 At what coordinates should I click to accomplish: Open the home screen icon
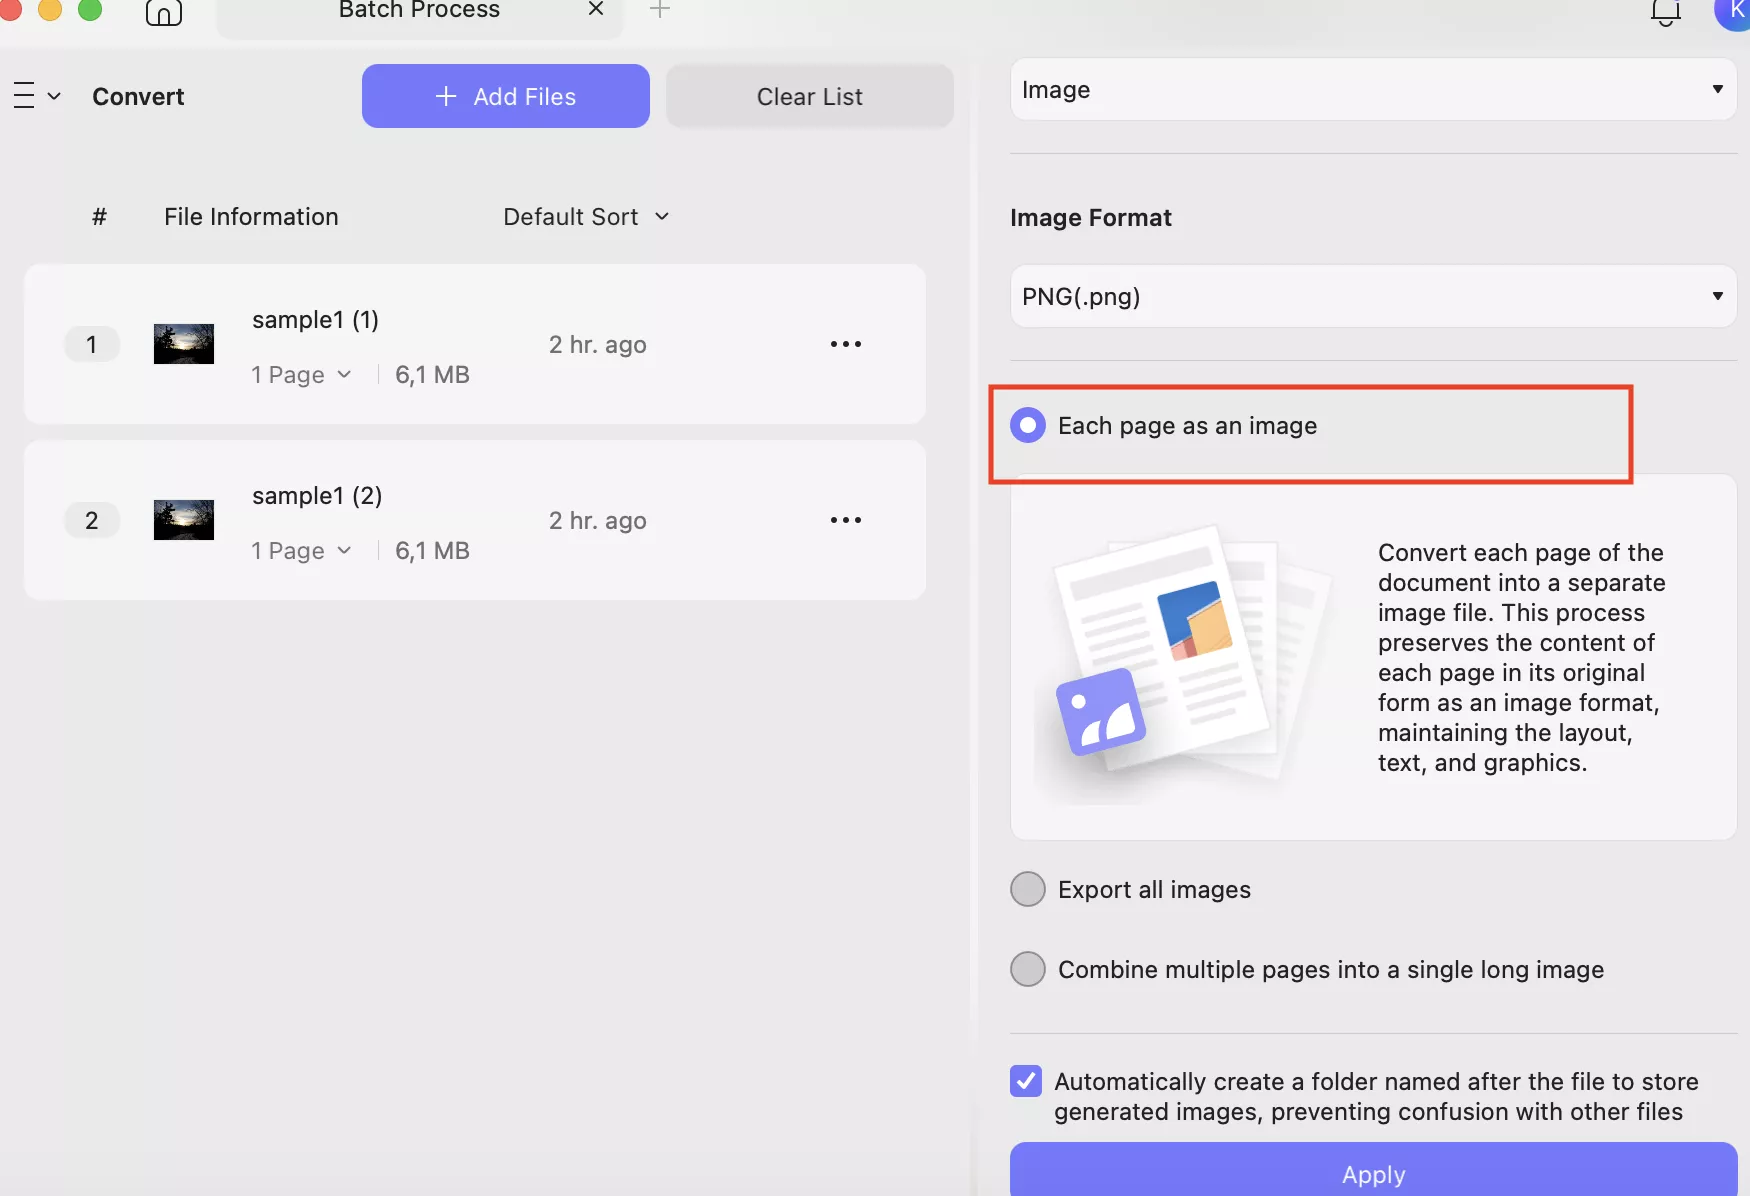[x=163, y=13]
